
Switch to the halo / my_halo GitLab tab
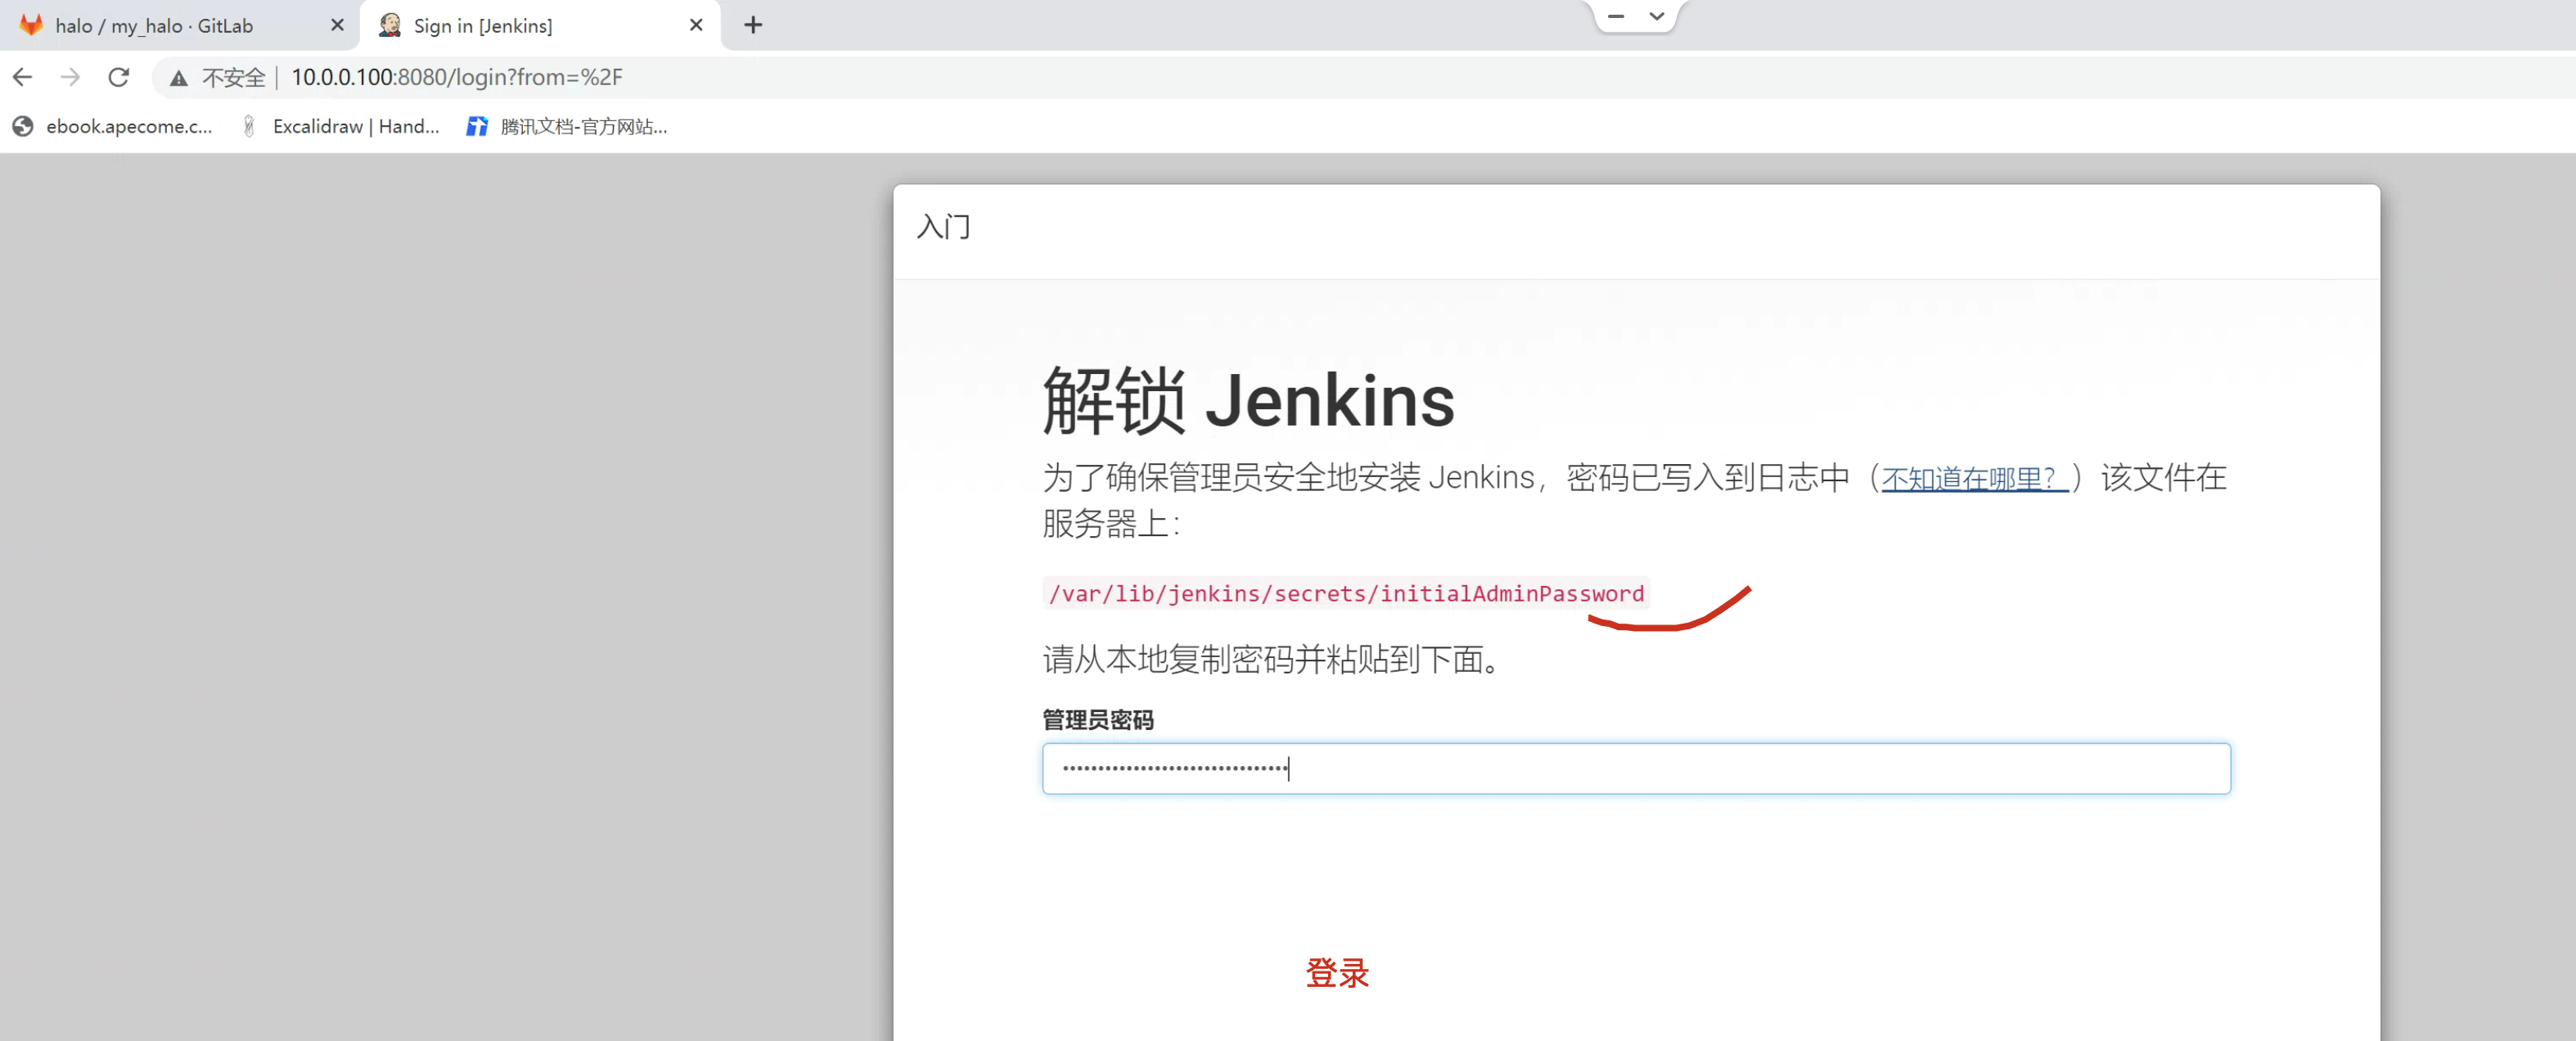[x=155, y=26]
